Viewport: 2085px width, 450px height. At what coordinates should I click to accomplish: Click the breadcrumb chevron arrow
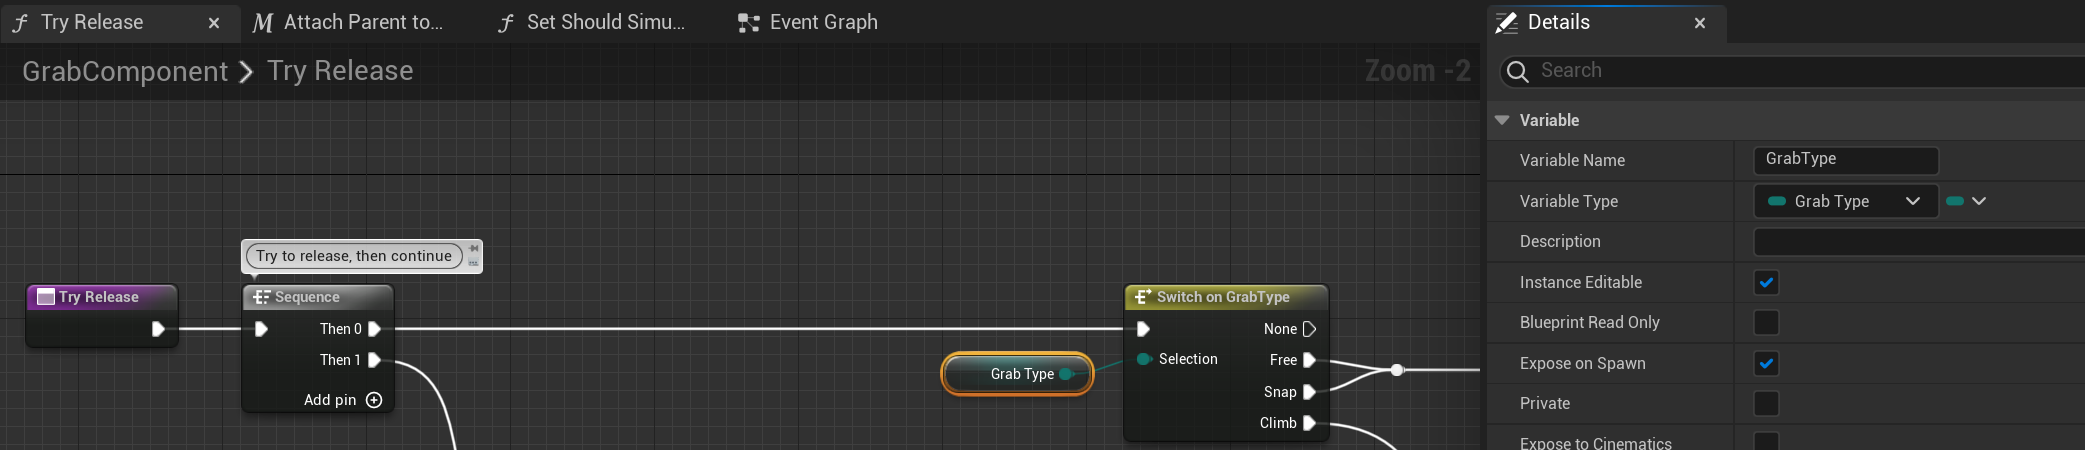click(246, 72)
